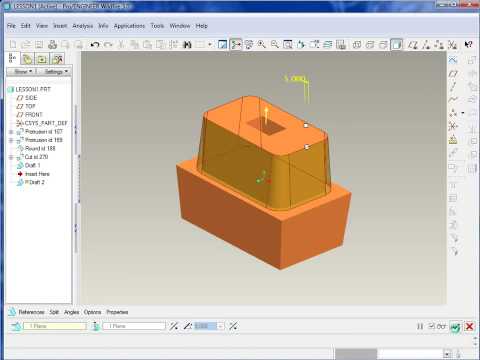Accept the draft with green checkmark
The width and height of the screenshot is (480, 360).
click(x=455, y=326)
